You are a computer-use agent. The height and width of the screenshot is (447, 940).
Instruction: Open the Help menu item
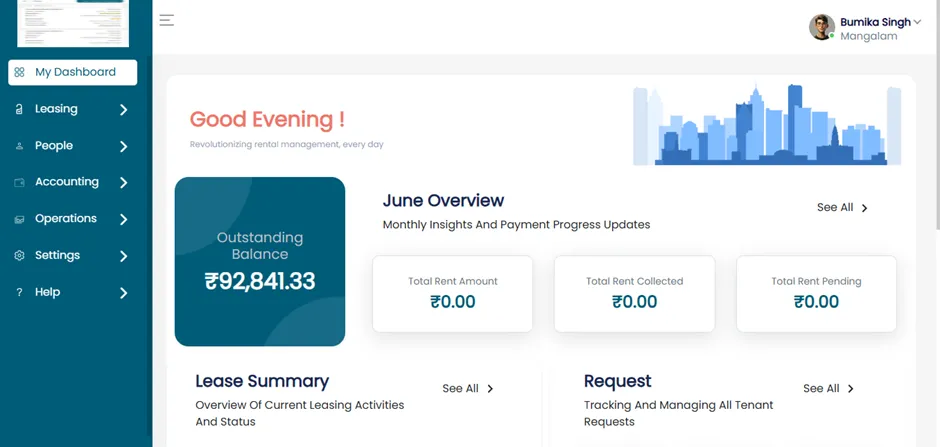click(73, 292)
